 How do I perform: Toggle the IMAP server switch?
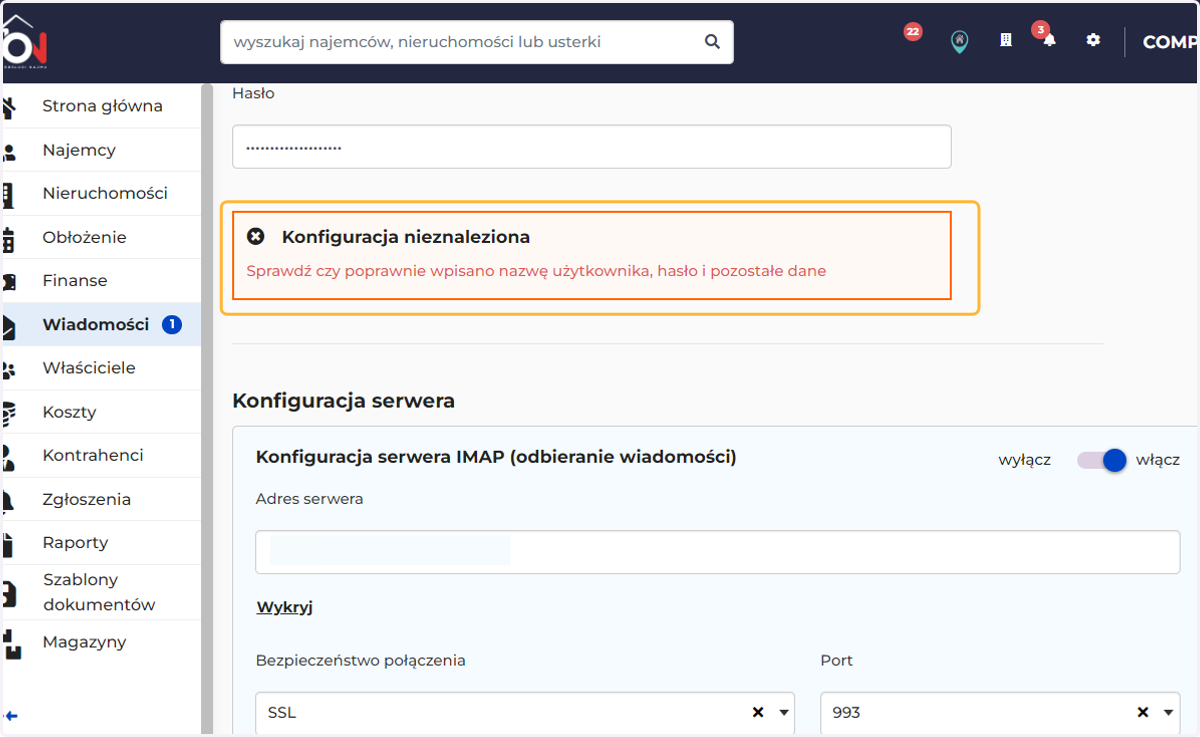pos(1102,460)
